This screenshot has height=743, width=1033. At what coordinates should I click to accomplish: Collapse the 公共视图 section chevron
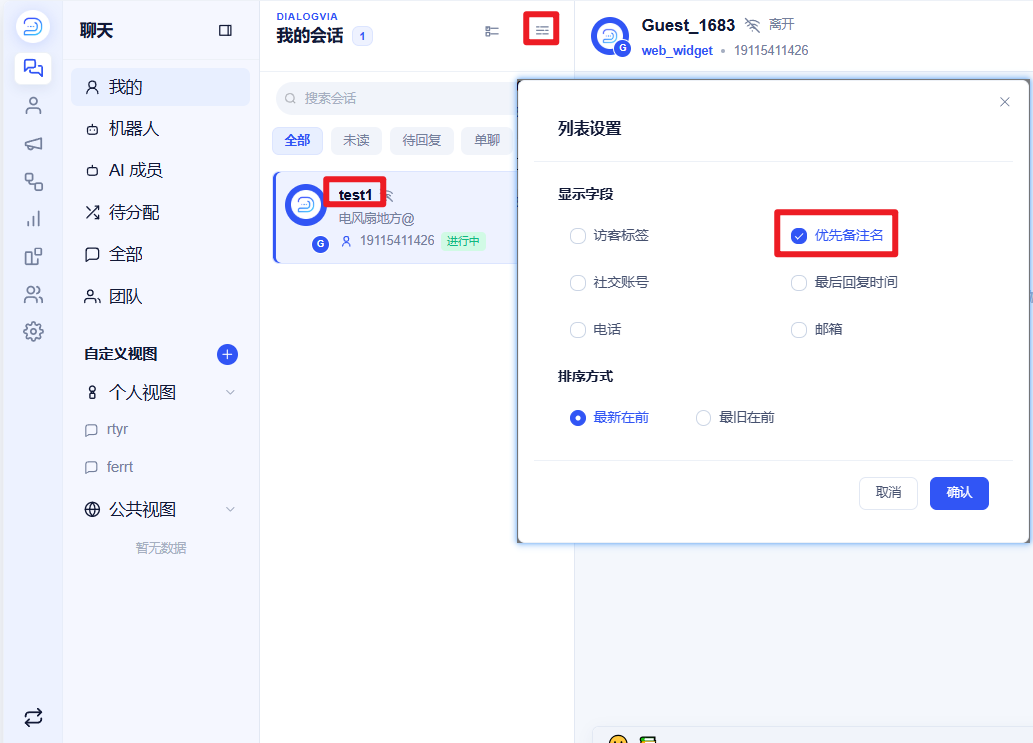point(230,509)
